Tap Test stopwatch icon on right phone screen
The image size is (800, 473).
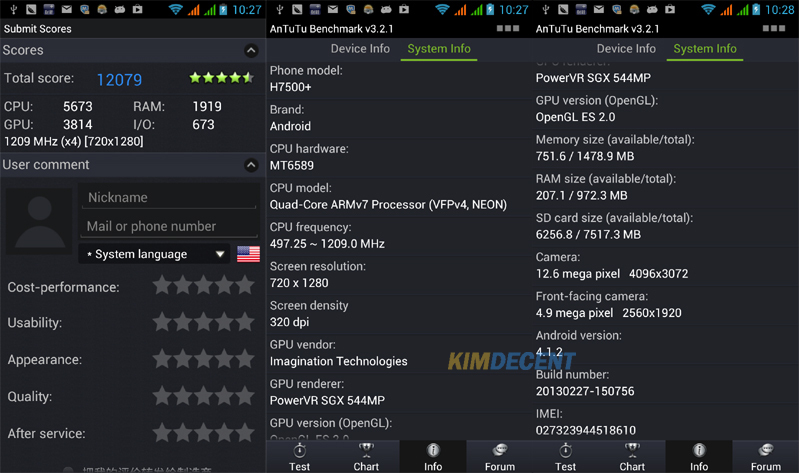tap(565, 451)
